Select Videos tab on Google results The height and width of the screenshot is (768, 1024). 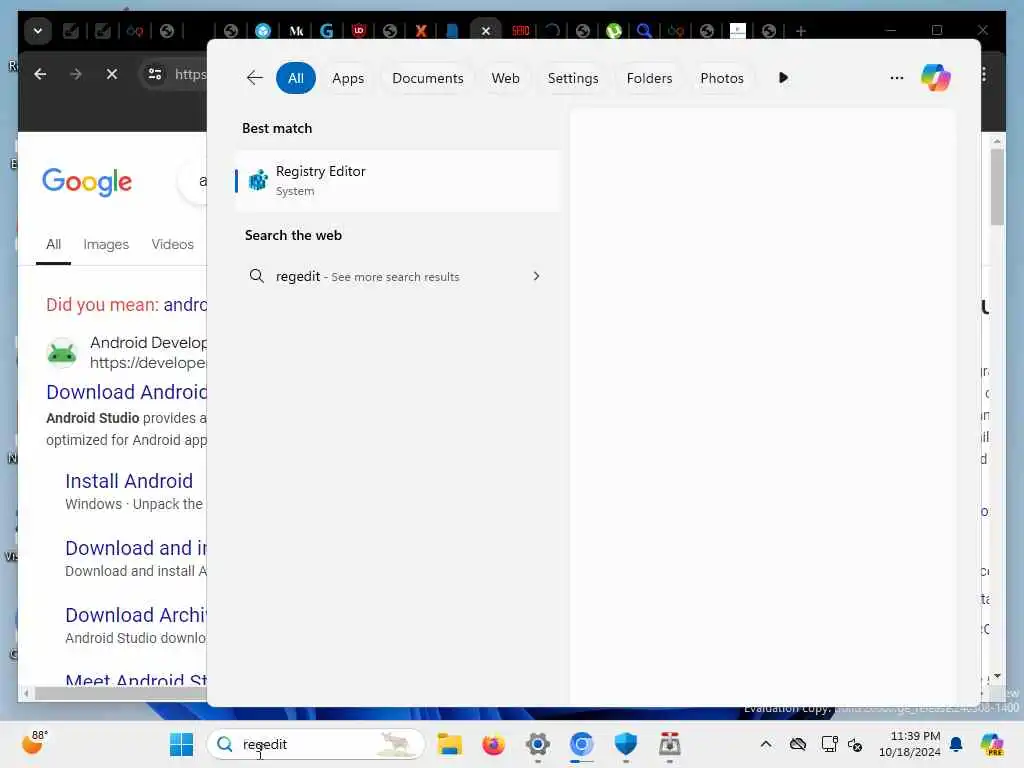click(172, 244)
